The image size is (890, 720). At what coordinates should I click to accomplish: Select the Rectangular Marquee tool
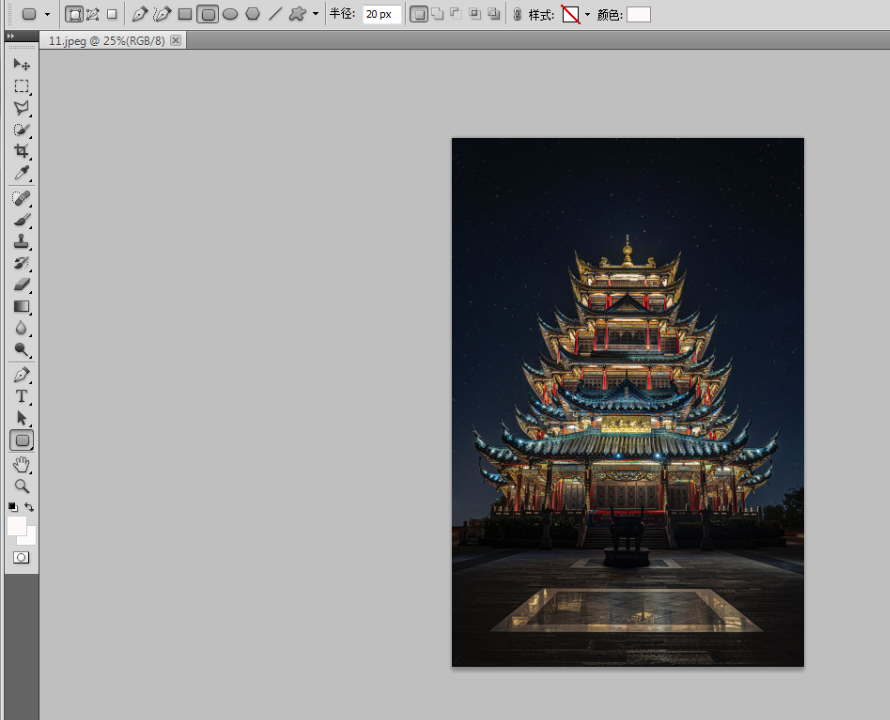22,86
